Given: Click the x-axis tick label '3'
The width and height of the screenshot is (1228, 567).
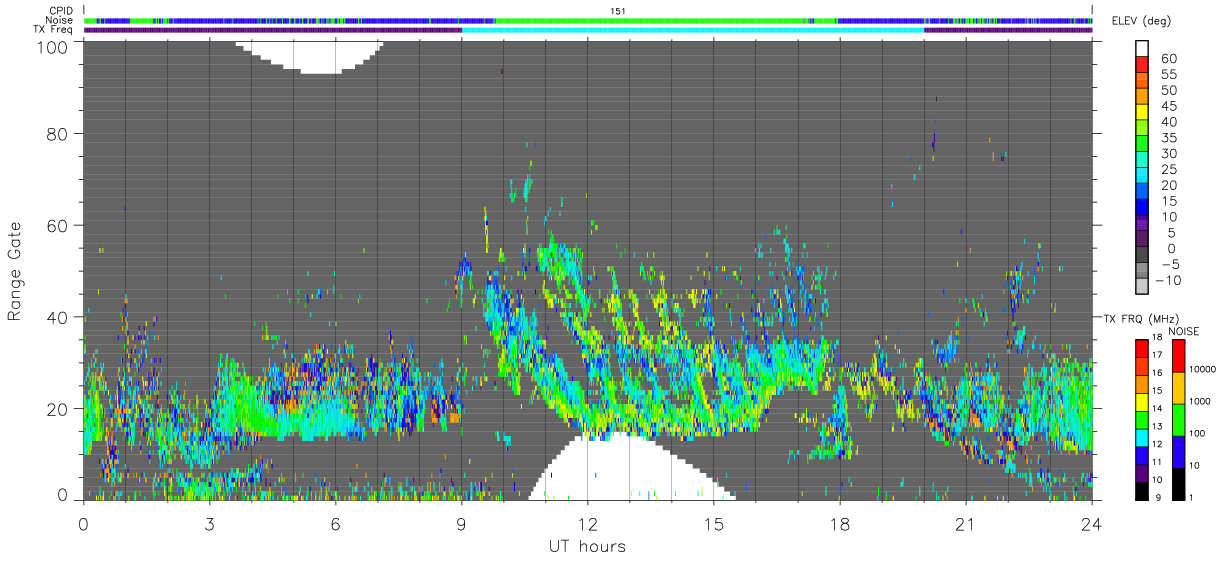Looking at the screenshot, I should pyautogui.click(x=210, y=523).
